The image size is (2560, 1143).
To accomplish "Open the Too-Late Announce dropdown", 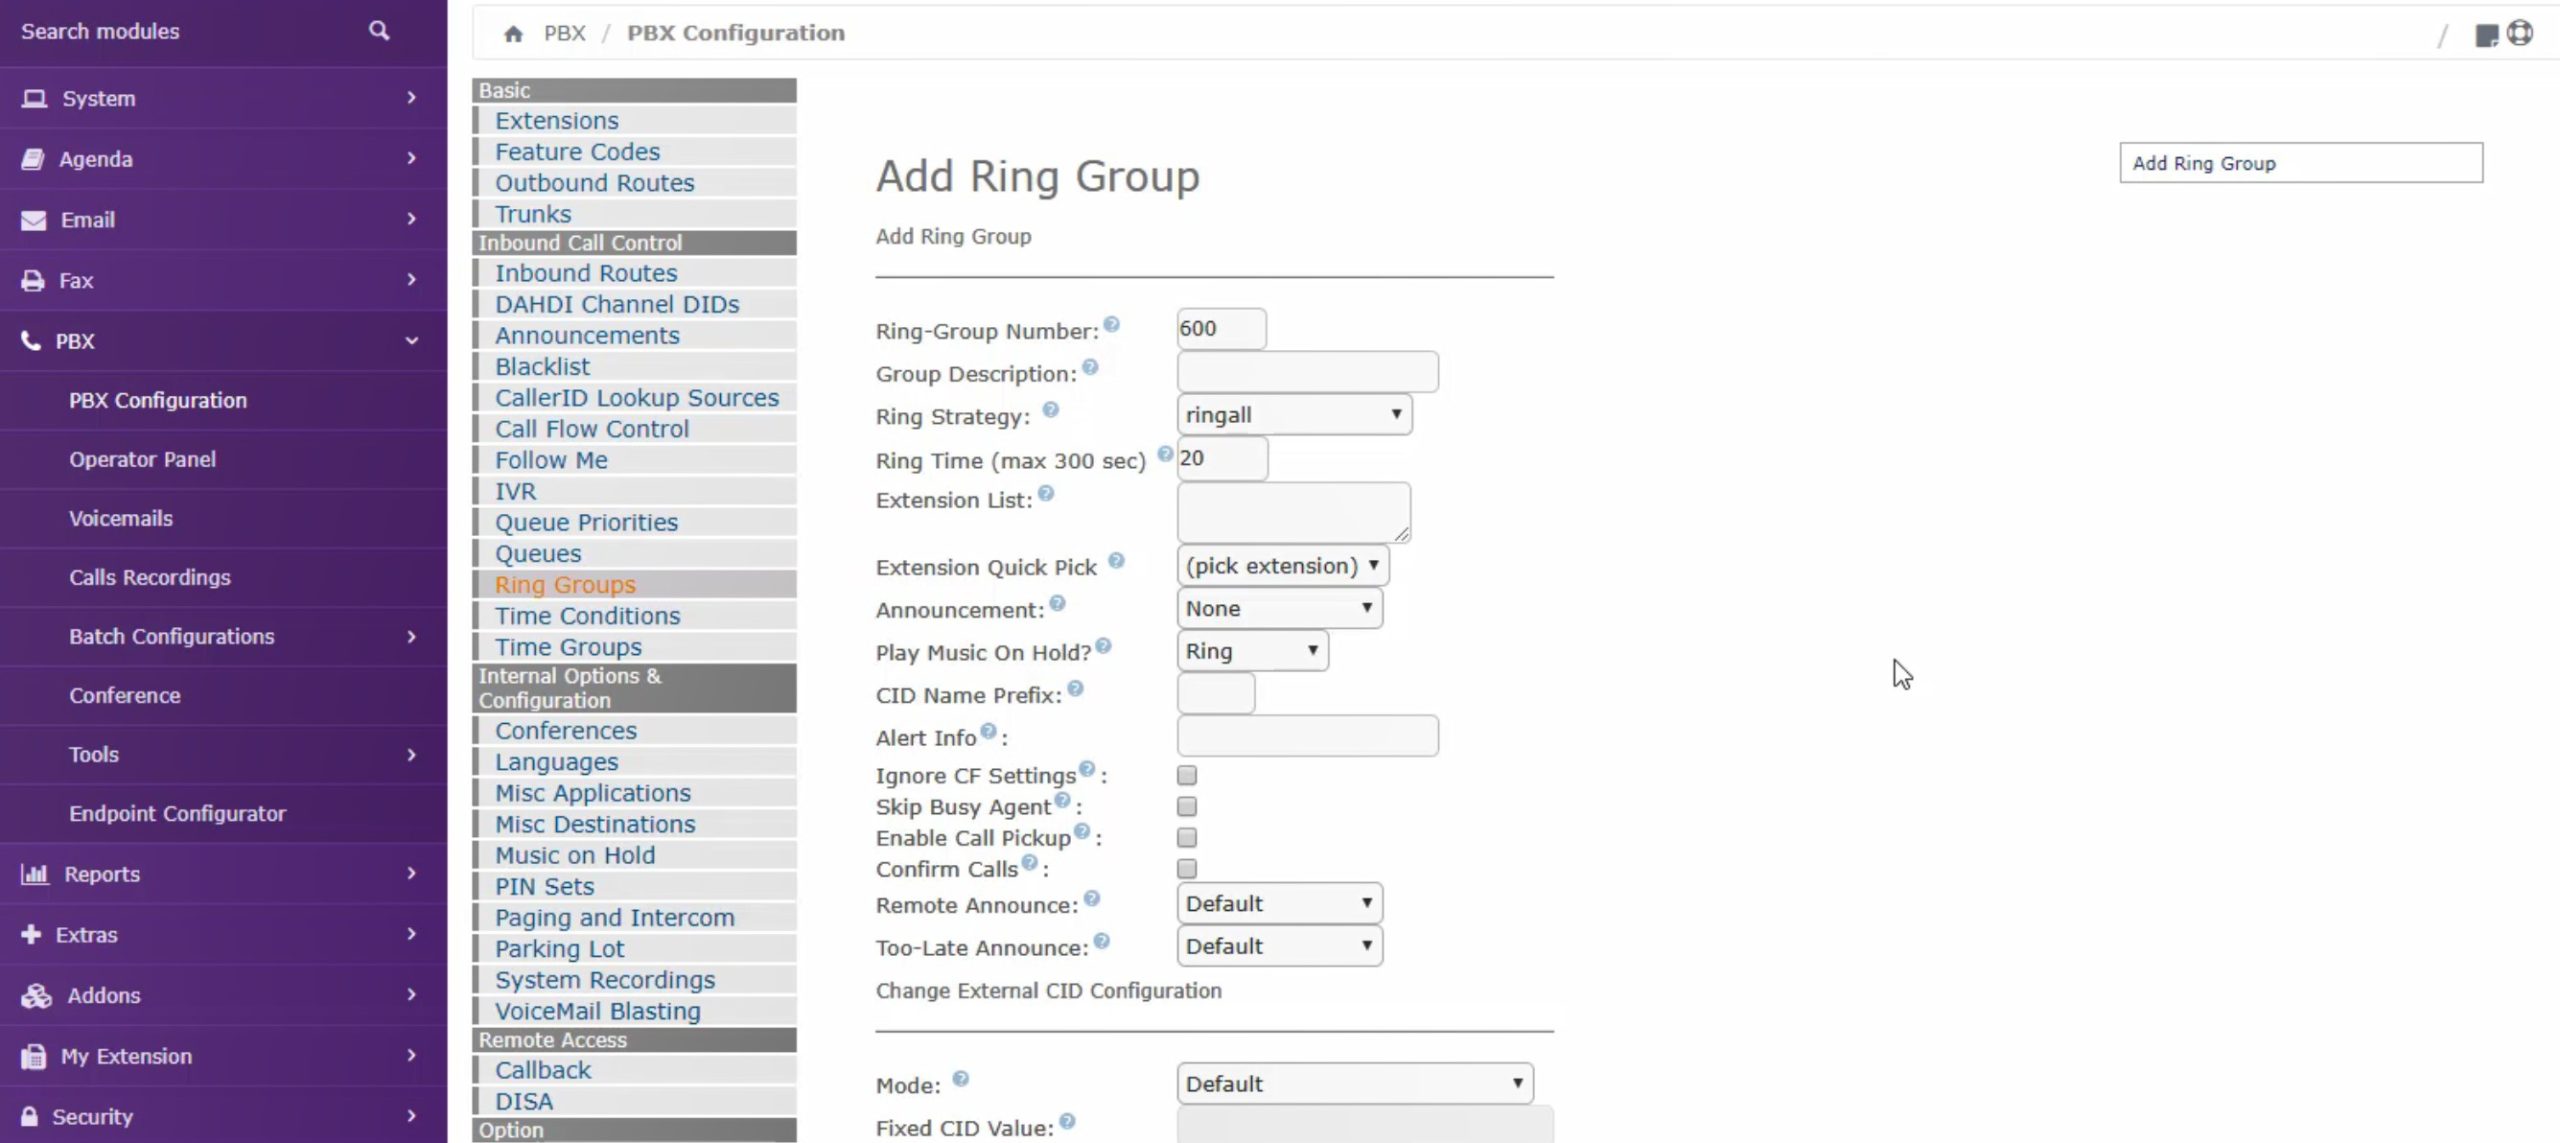I will point(1280,946).
